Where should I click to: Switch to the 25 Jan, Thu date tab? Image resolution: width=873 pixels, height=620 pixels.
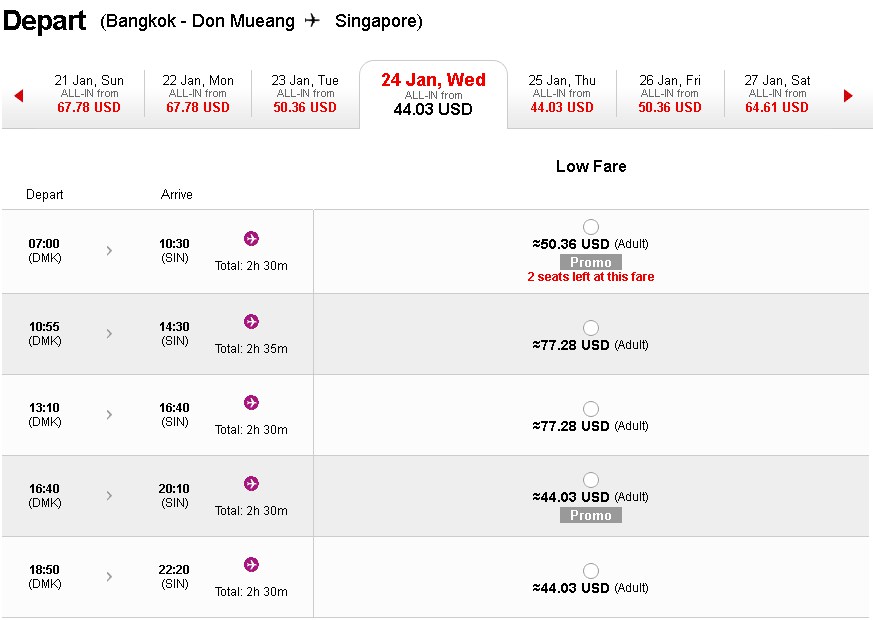tap(562, 94)
